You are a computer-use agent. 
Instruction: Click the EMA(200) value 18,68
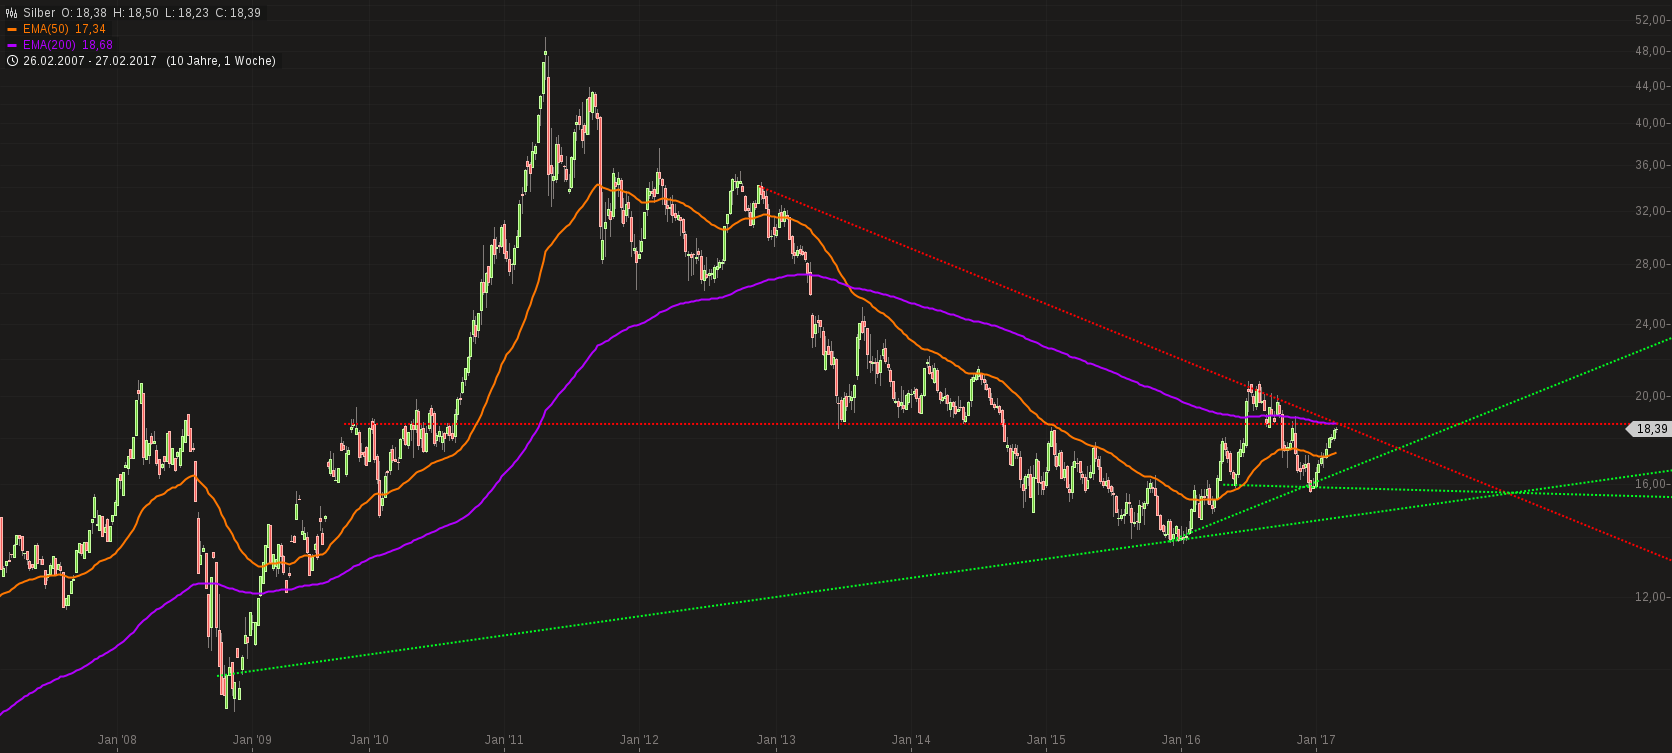point(97,45)
